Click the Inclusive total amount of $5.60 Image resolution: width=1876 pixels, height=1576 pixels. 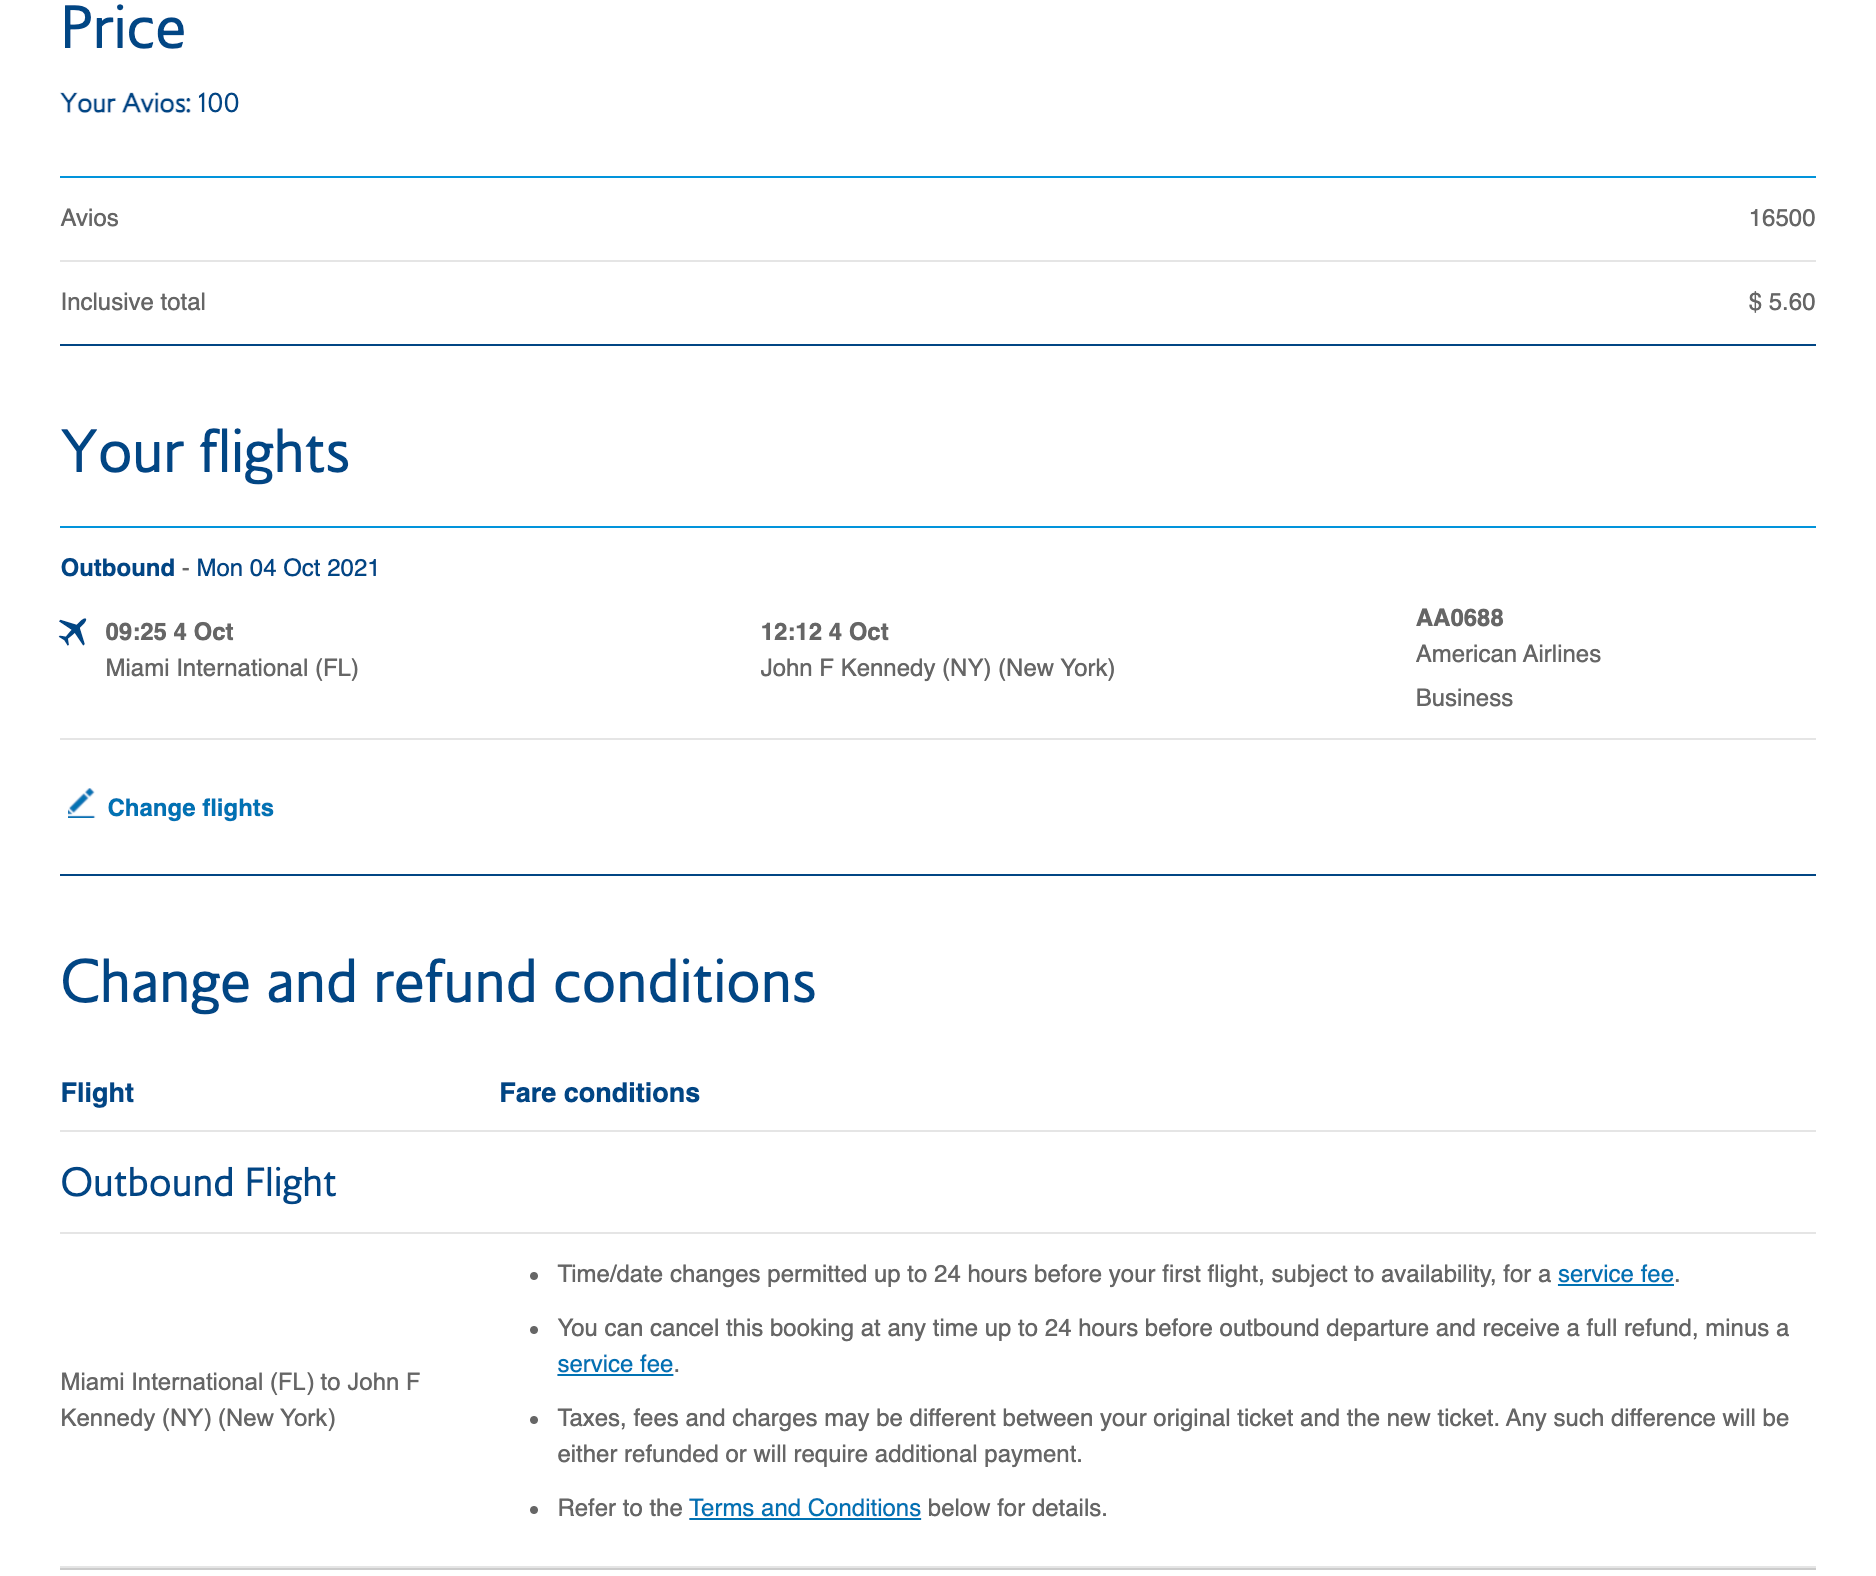[1781, 301]
